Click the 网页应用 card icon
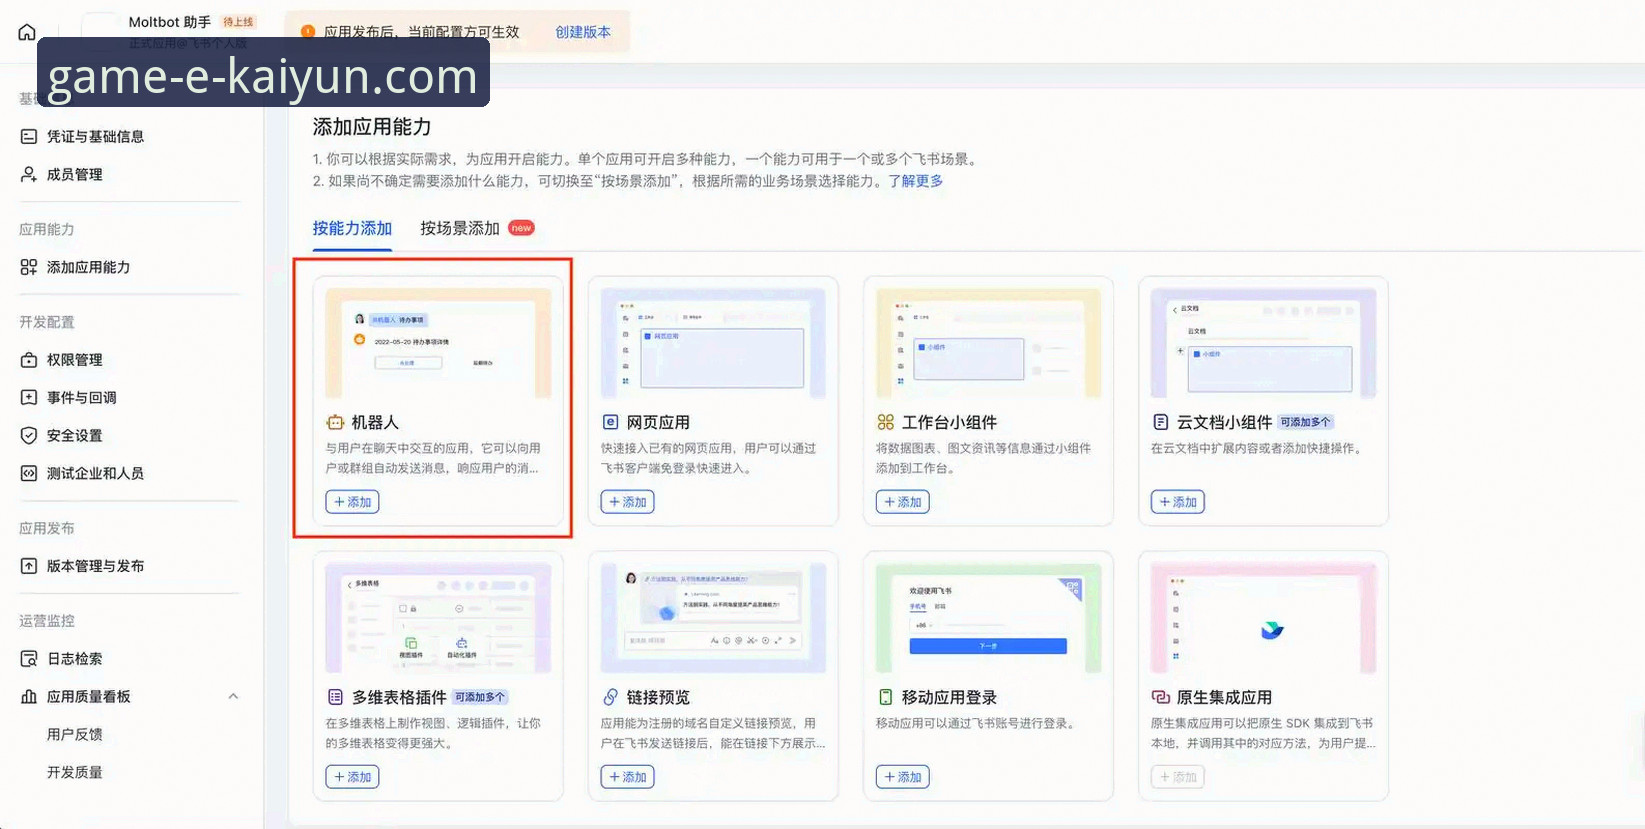 click(x=610, y=422)
